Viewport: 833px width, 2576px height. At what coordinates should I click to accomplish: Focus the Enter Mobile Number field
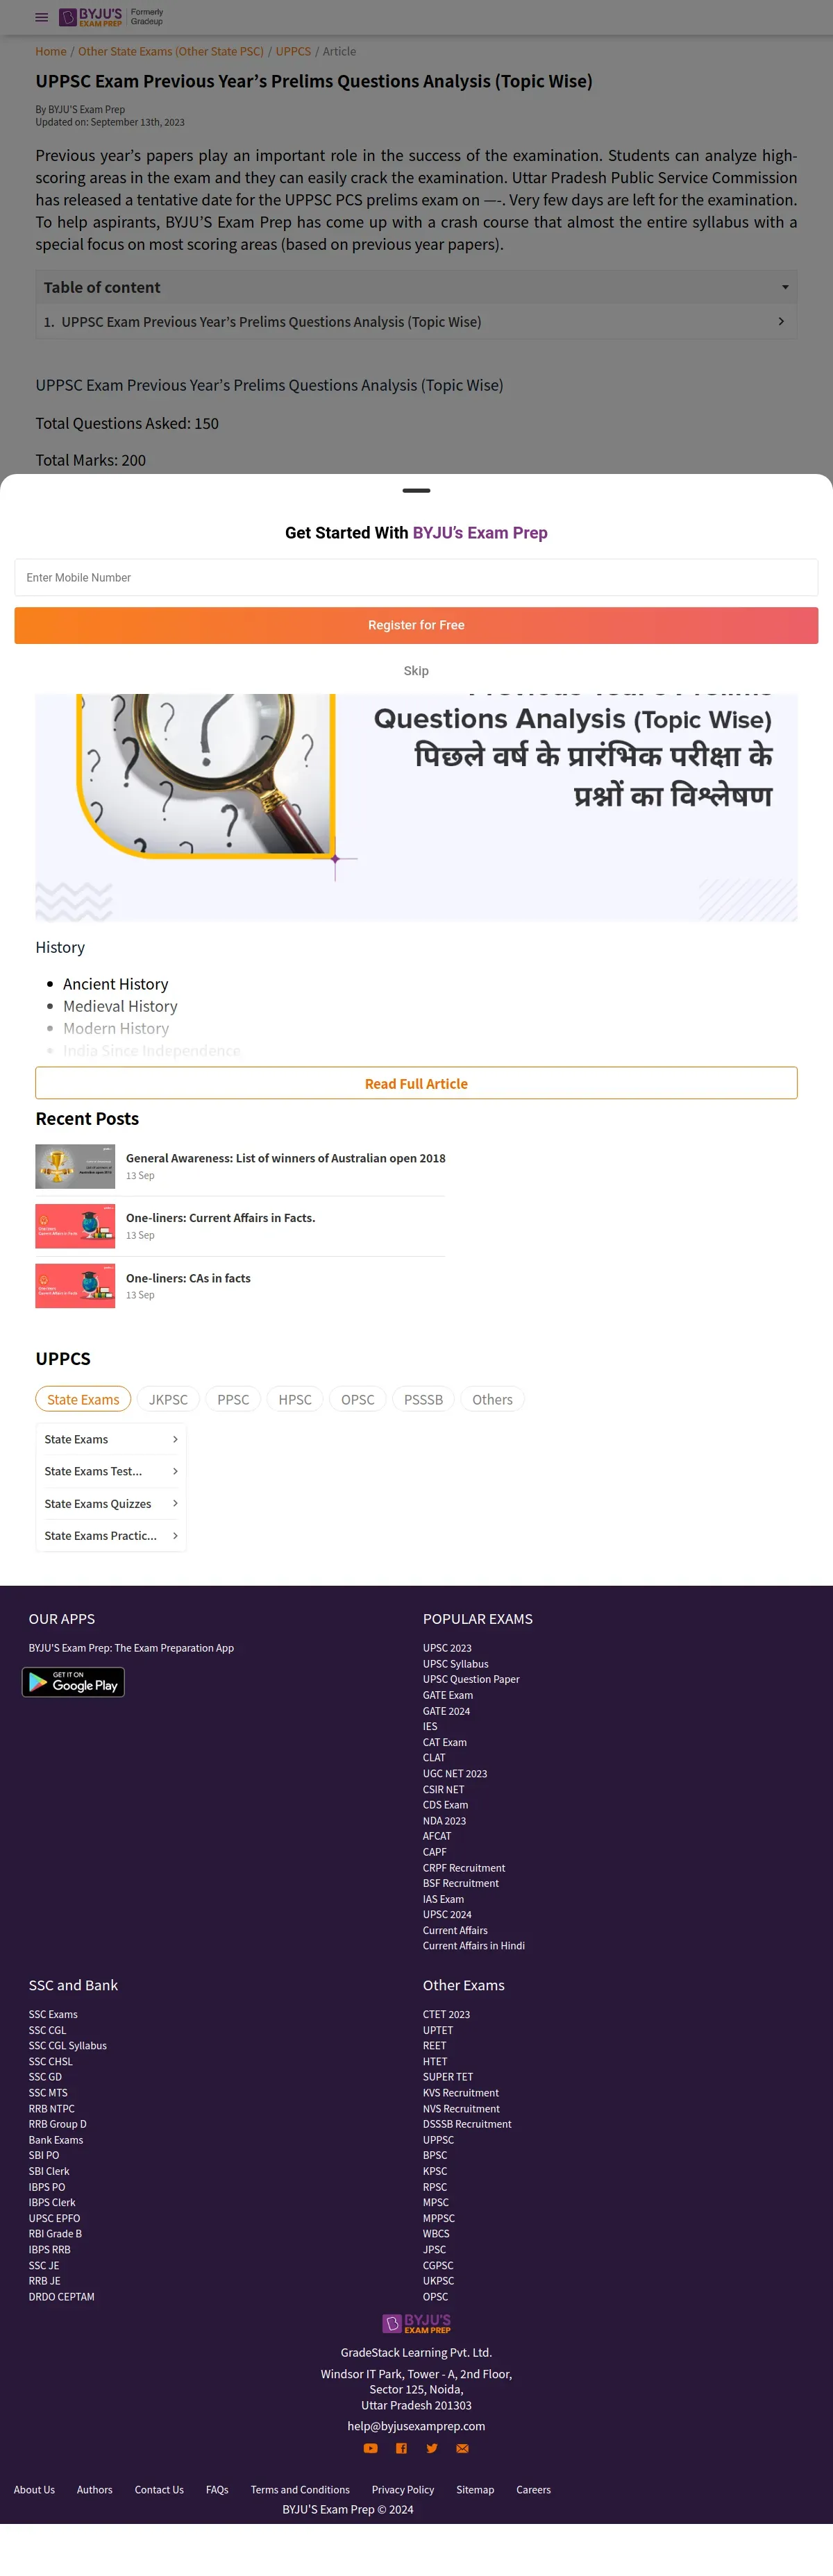416,577
